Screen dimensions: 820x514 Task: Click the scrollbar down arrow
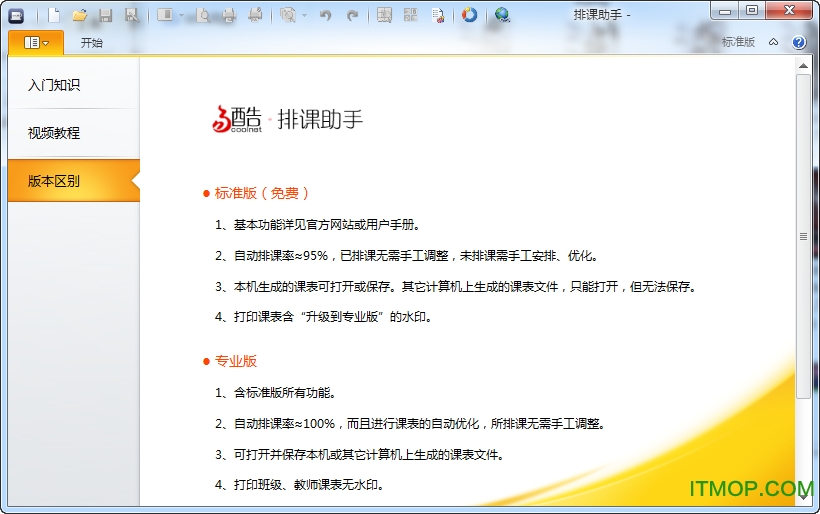click(803, 498)
